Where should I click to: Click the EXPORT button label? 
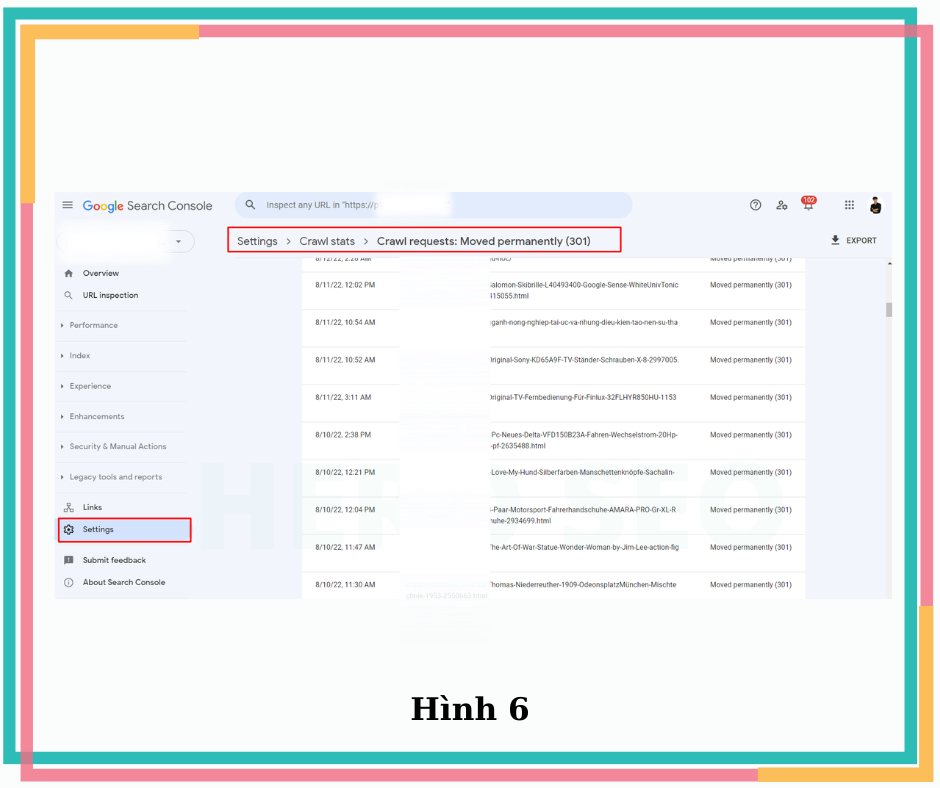click(x=861, y=240)
